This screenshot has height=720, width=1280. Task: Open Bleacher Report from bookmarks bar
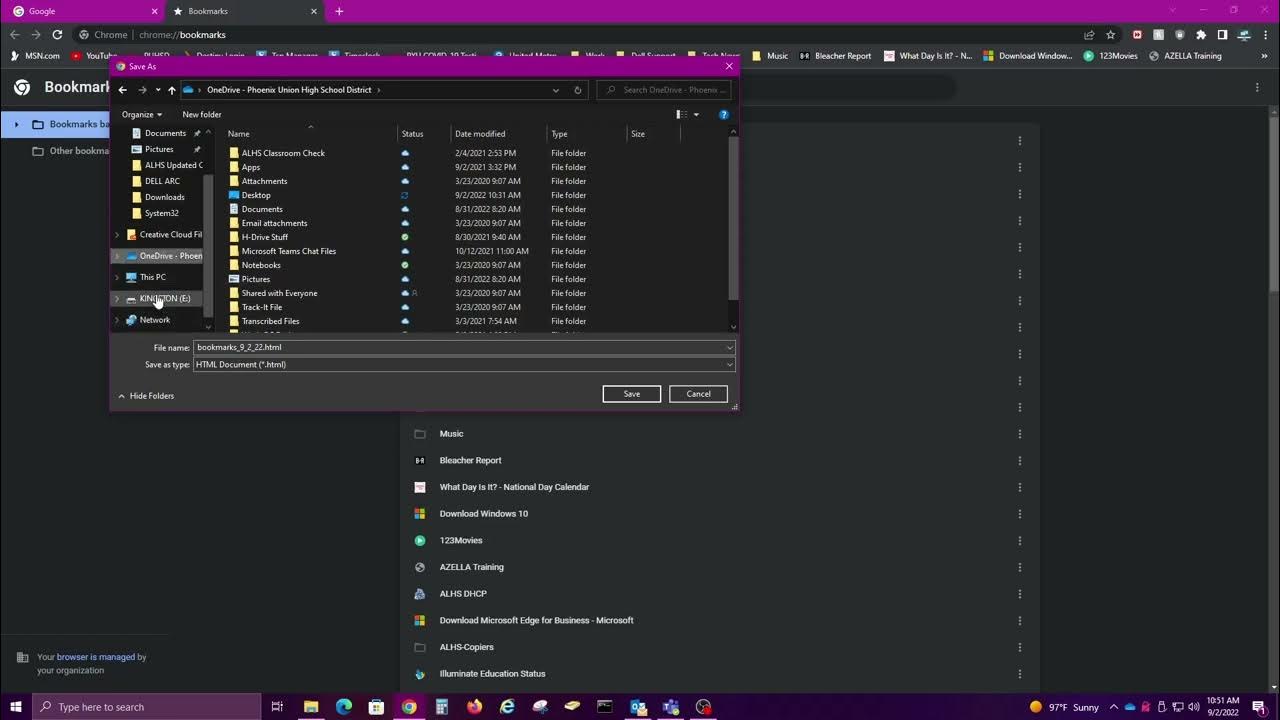tap(834, 56)
